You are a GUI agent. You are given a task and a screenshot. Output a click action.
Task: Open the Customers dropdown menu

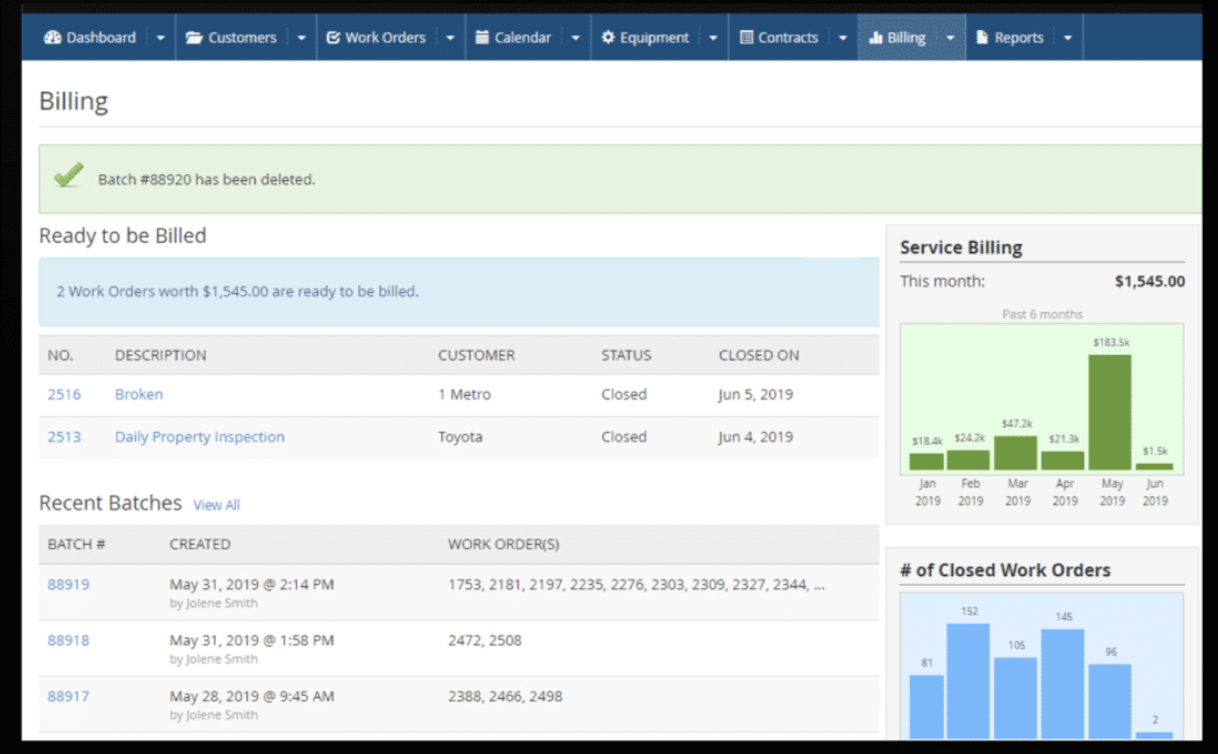pos(301,37)
